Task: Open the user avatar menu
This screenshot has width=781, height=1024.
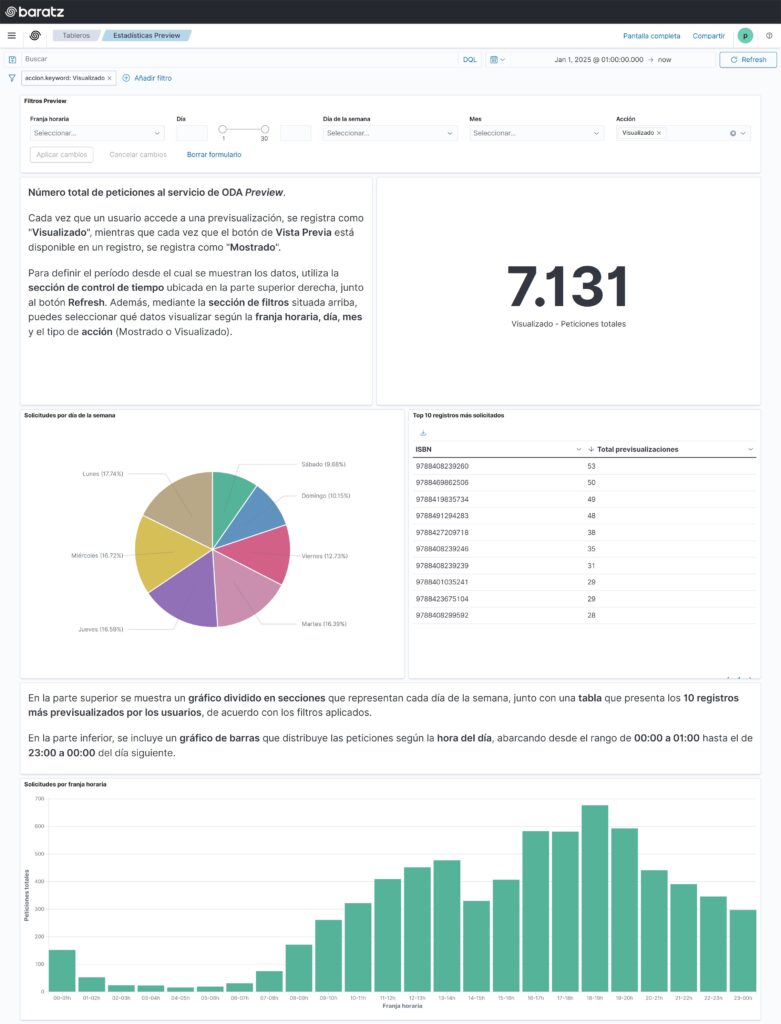Action: 745,35
